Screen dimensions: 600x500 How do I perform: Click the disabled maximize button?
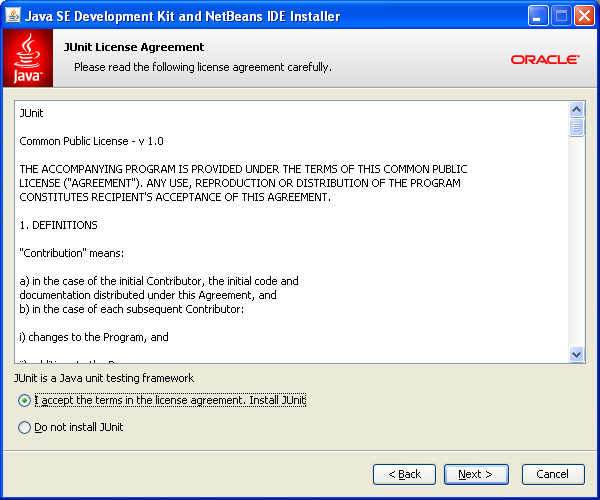[x=561, y=16]
